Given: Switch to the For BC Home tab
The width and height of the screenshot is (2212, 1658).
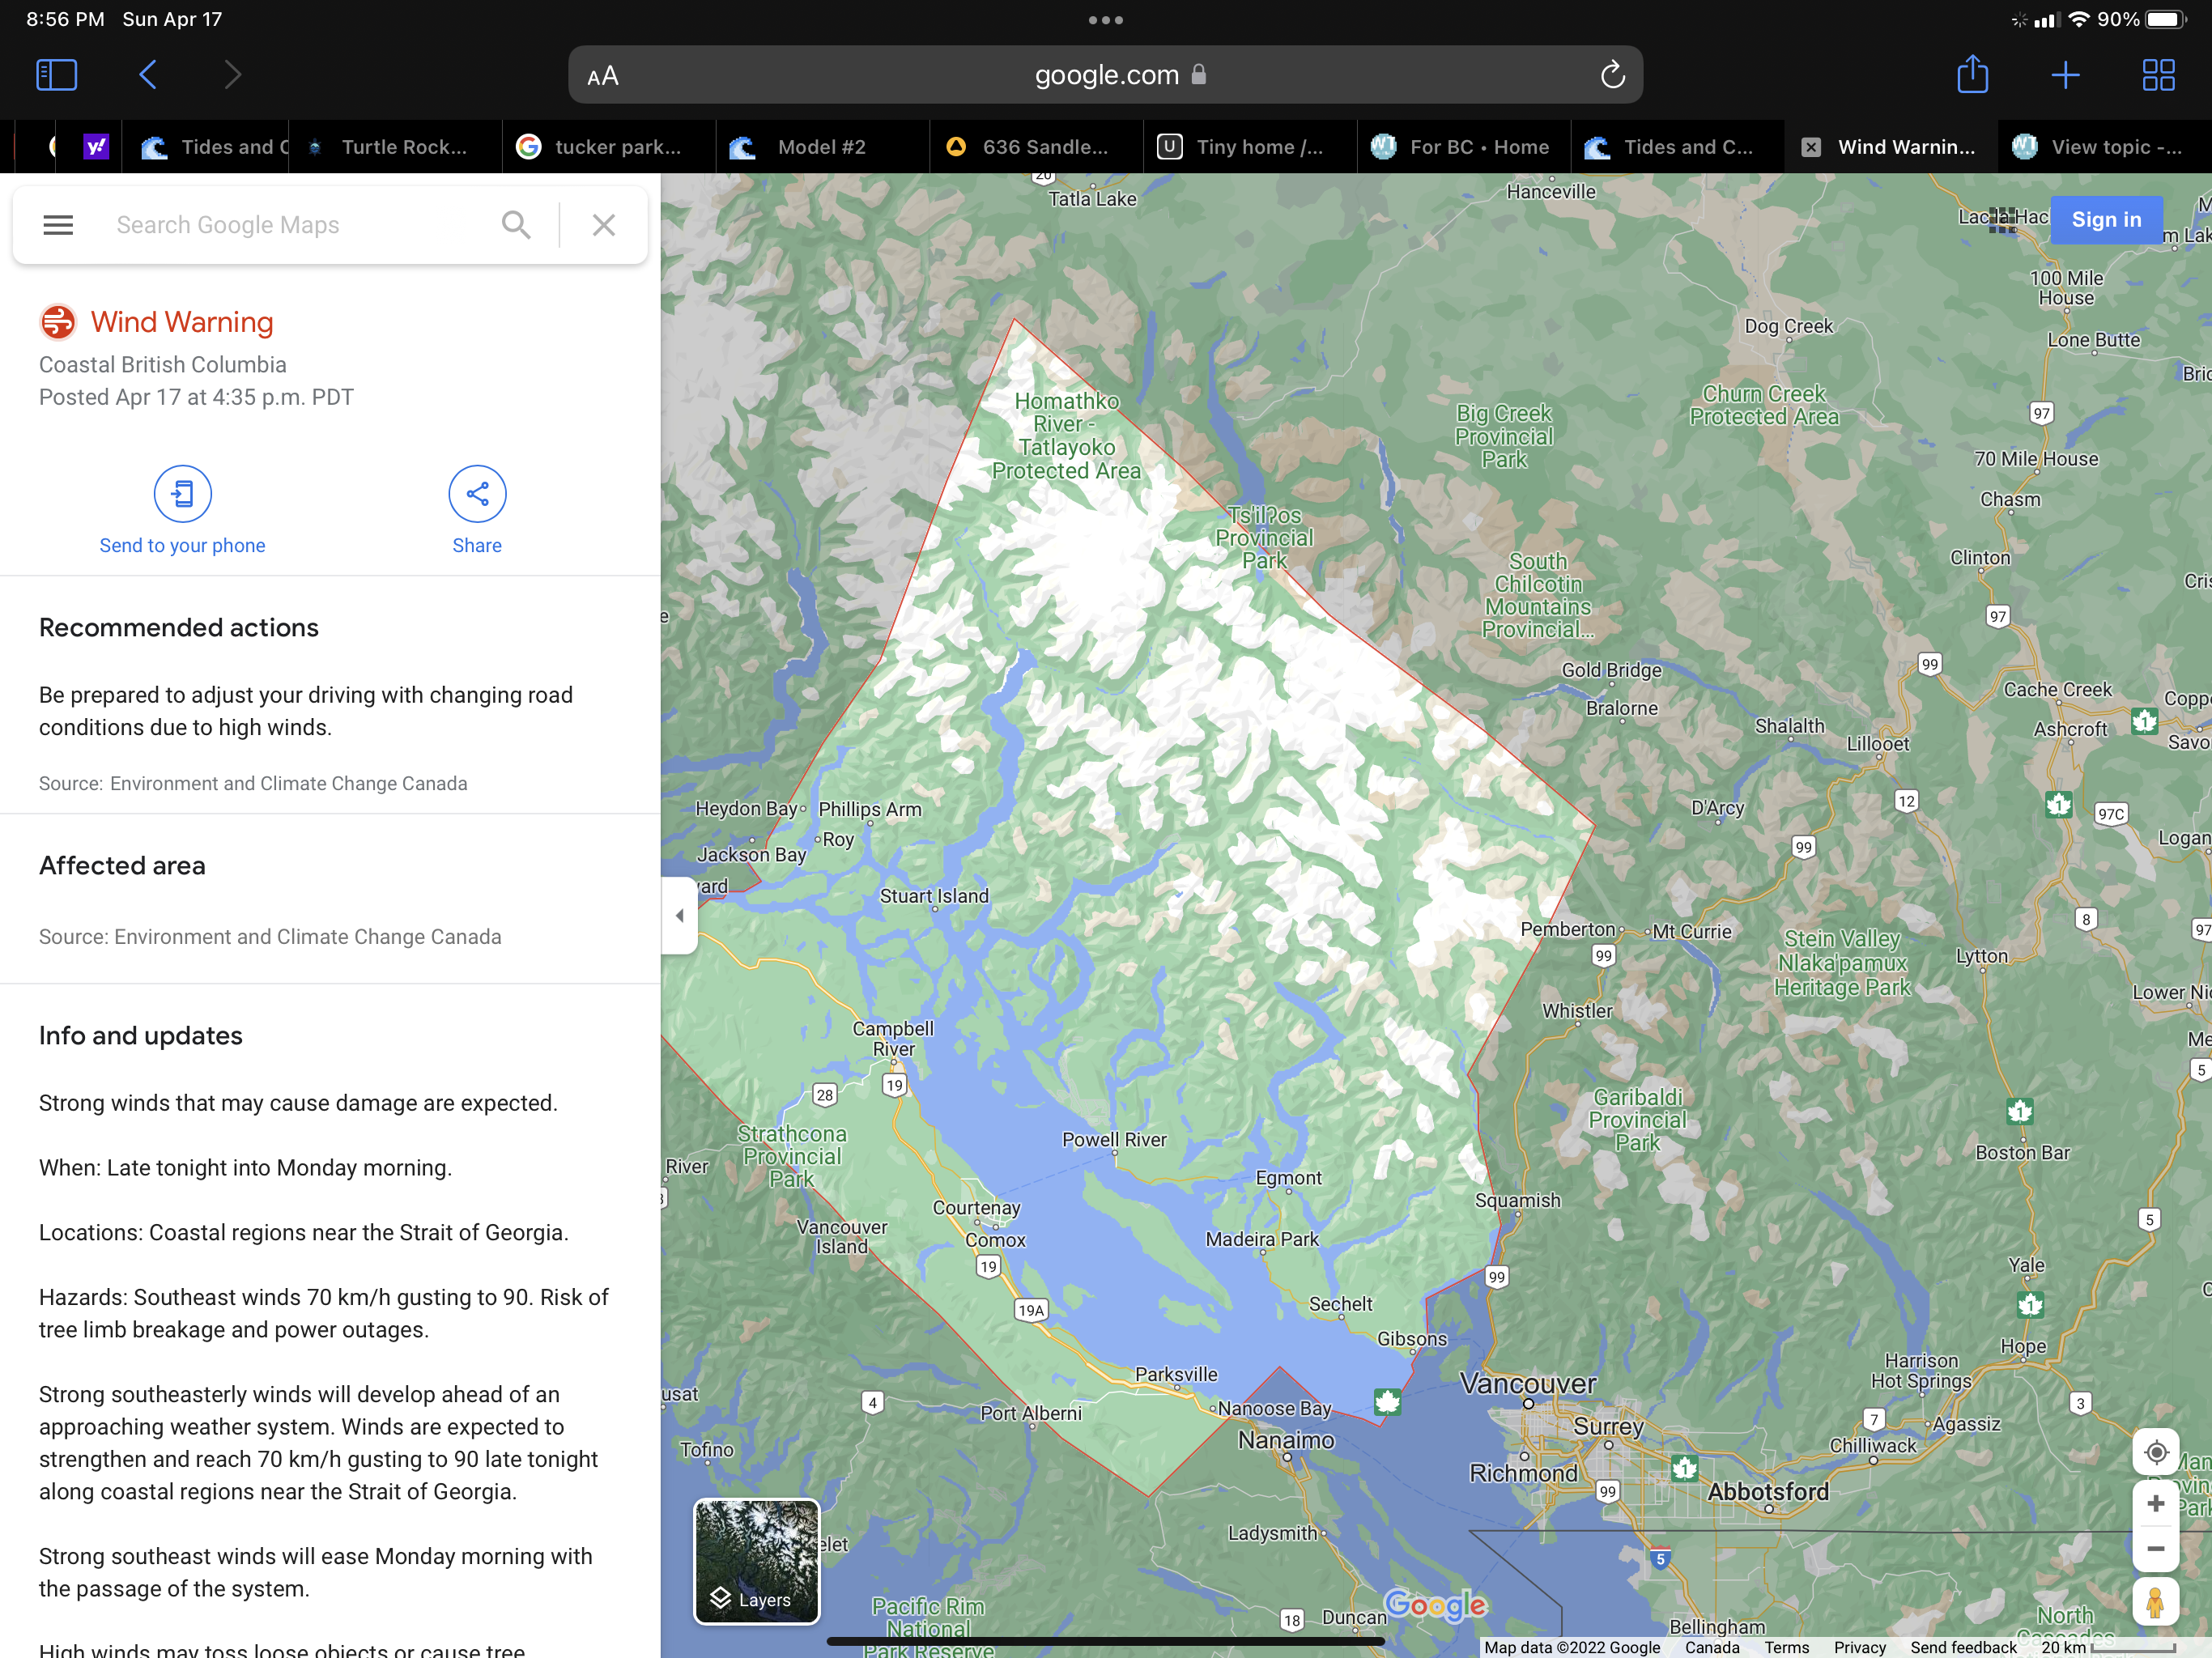Looking at the screenshot, I should click(x=1465, y=147).
